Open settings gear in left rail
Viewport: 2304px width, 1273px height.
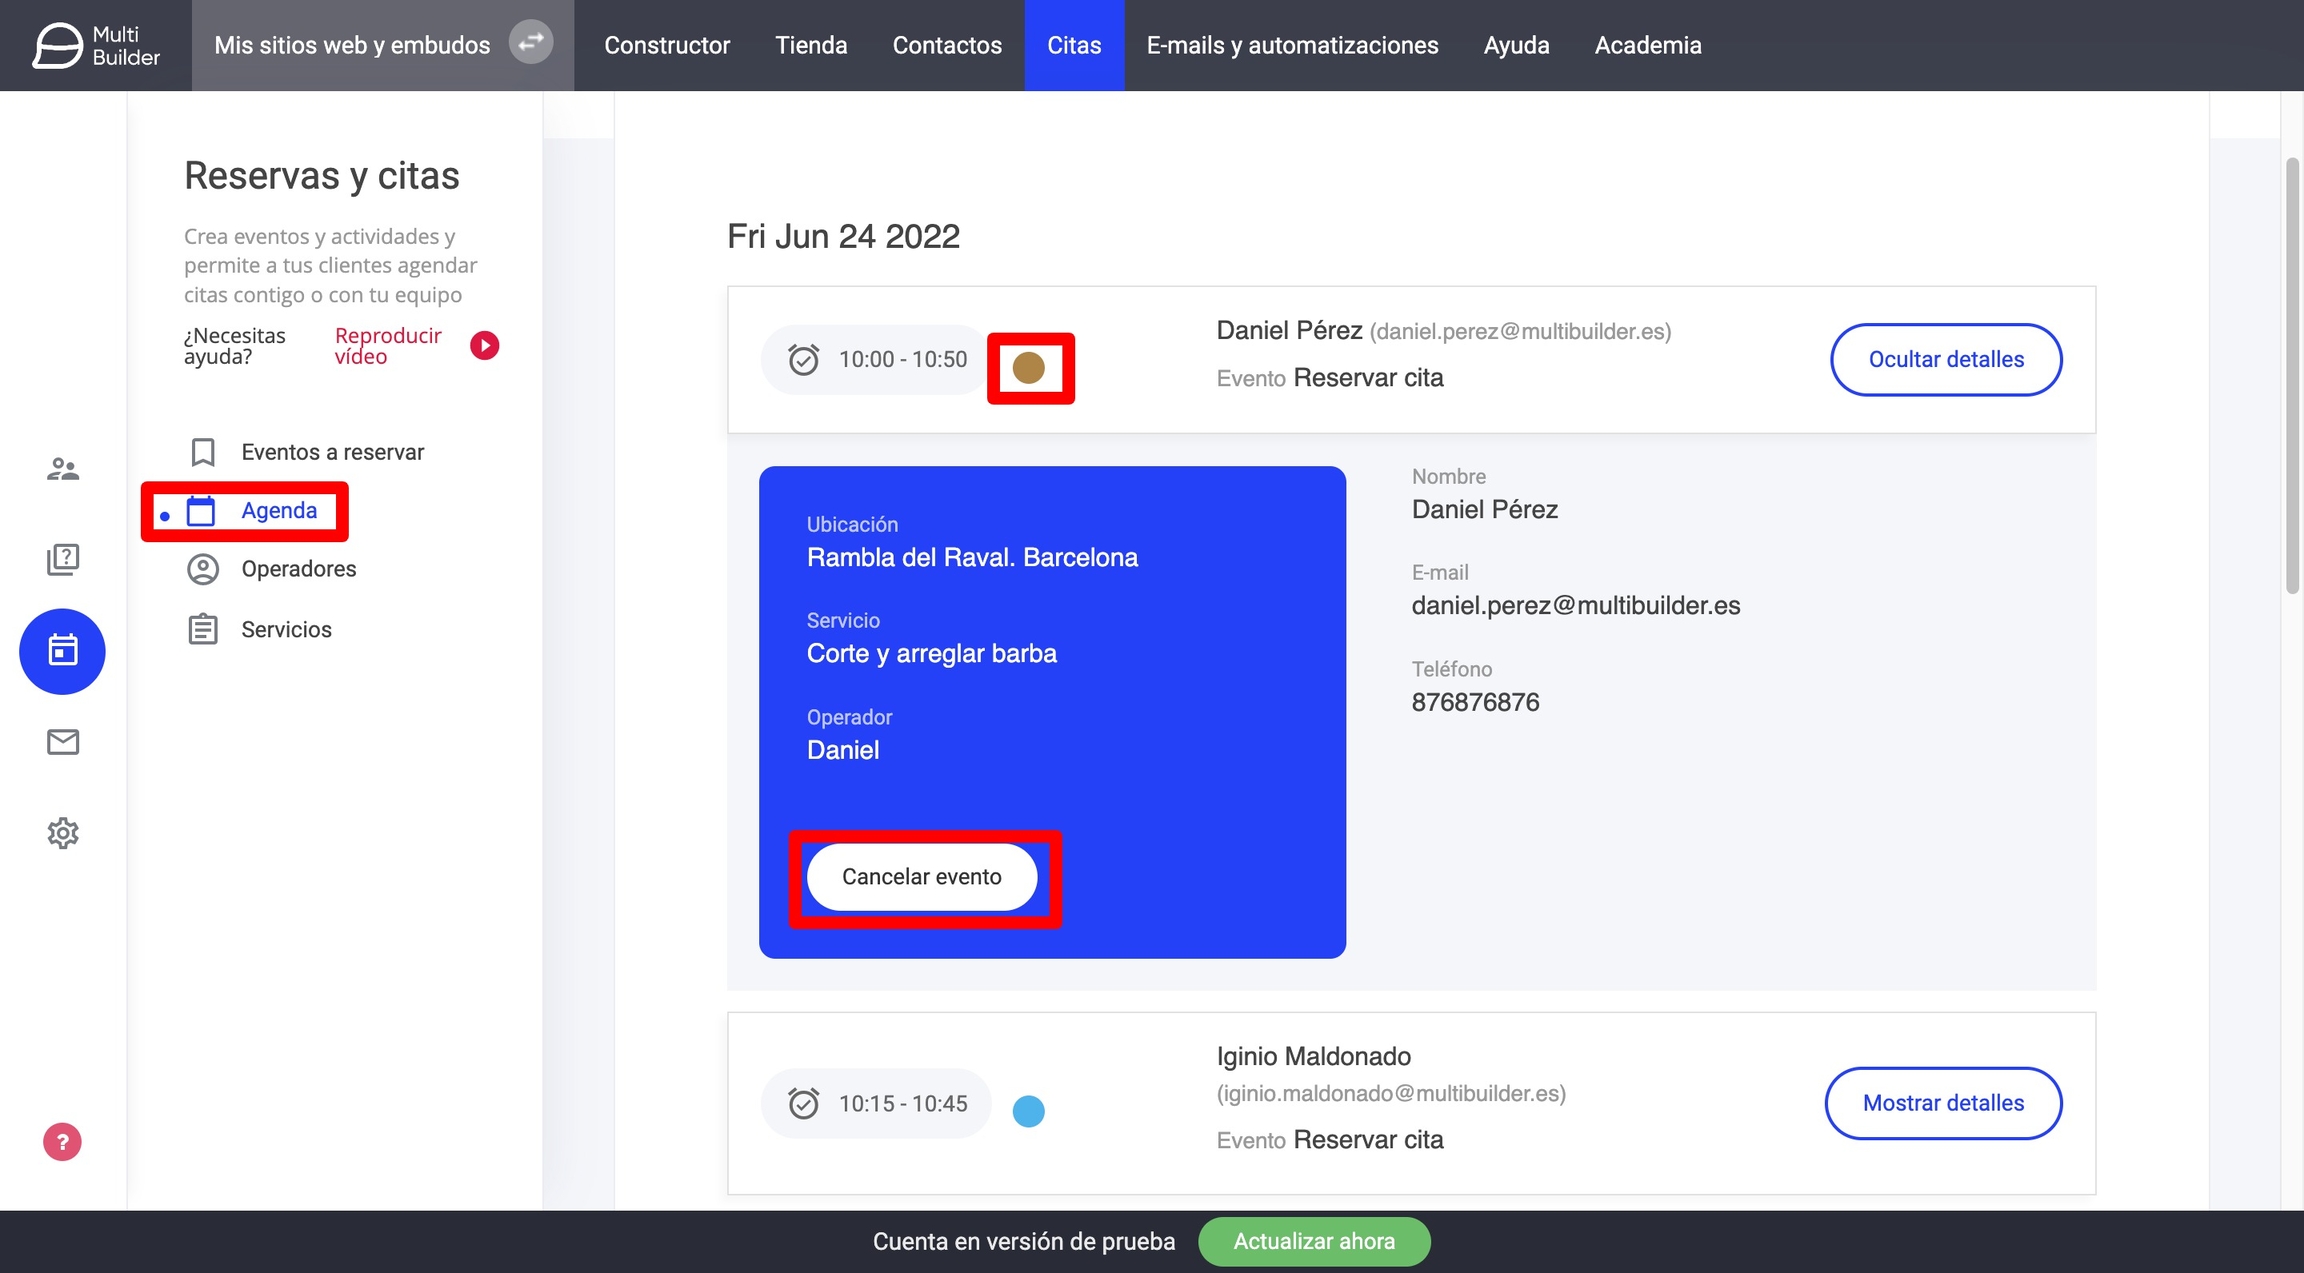click(62, 833)
